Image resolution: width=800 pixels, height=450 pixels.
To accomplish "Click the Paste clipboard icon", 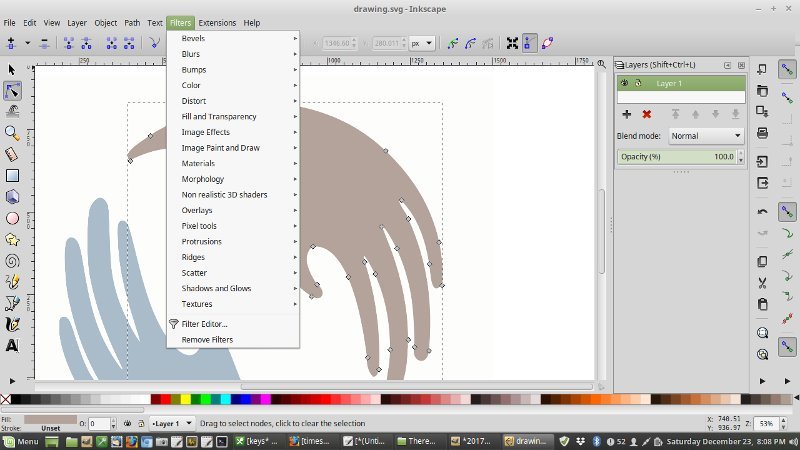I will pos(762,304).
